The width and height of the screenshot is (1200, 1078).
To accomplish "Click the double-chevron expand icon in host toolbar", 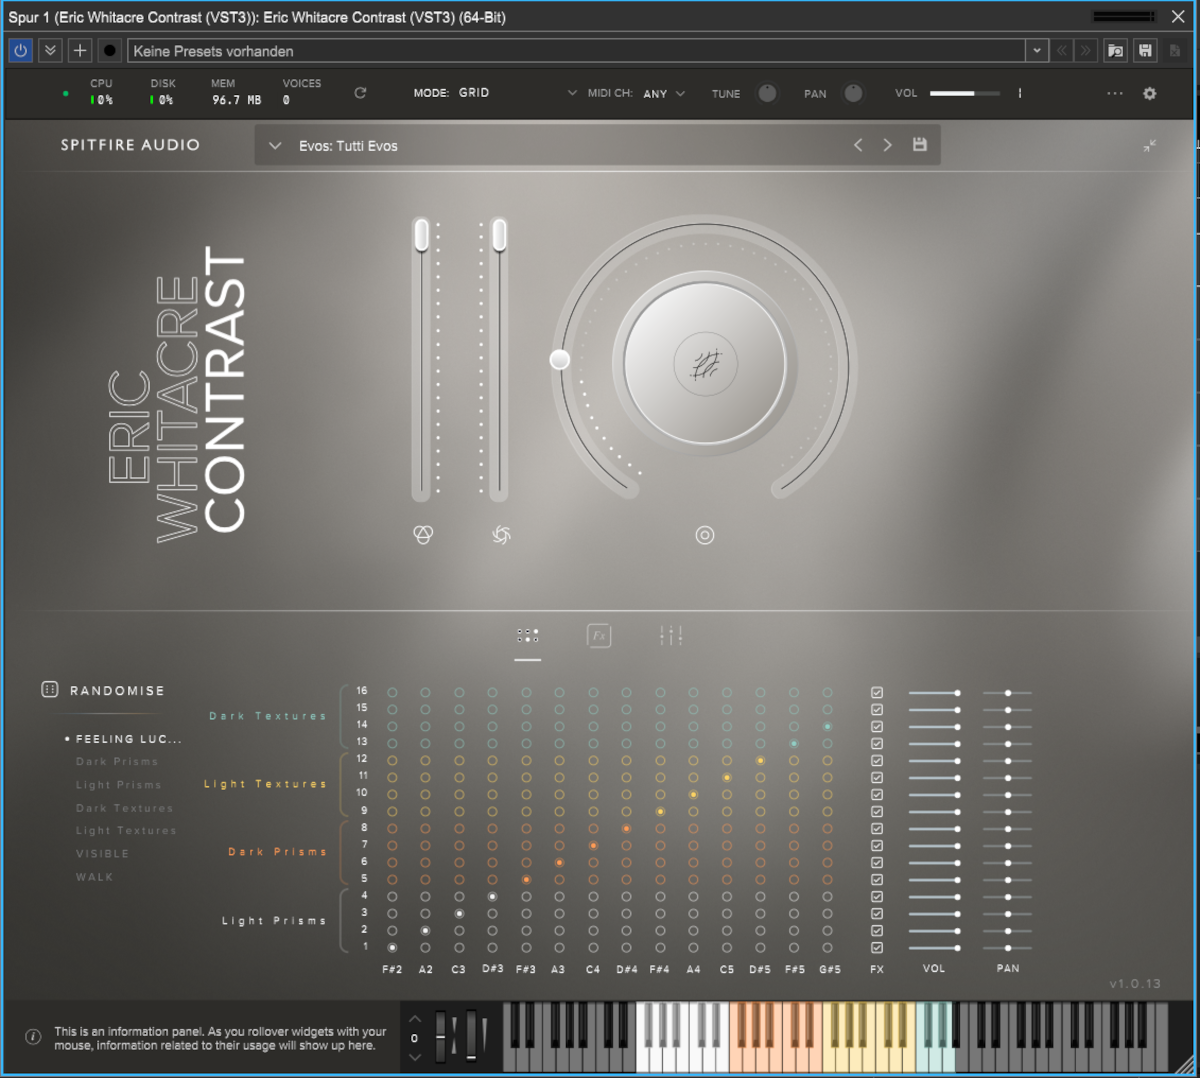I will pos(50,50).
